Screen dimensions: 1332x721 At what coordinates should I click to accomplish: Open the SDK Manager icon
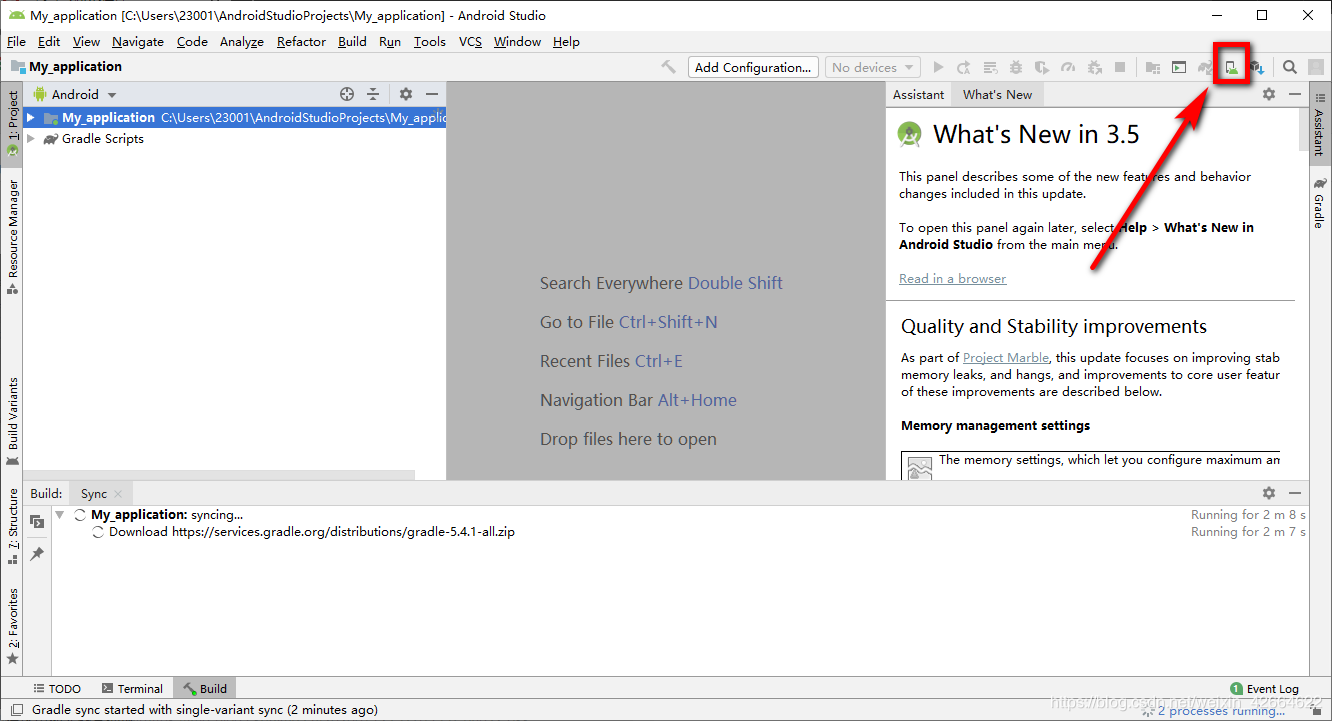[x=1258, y=67]
